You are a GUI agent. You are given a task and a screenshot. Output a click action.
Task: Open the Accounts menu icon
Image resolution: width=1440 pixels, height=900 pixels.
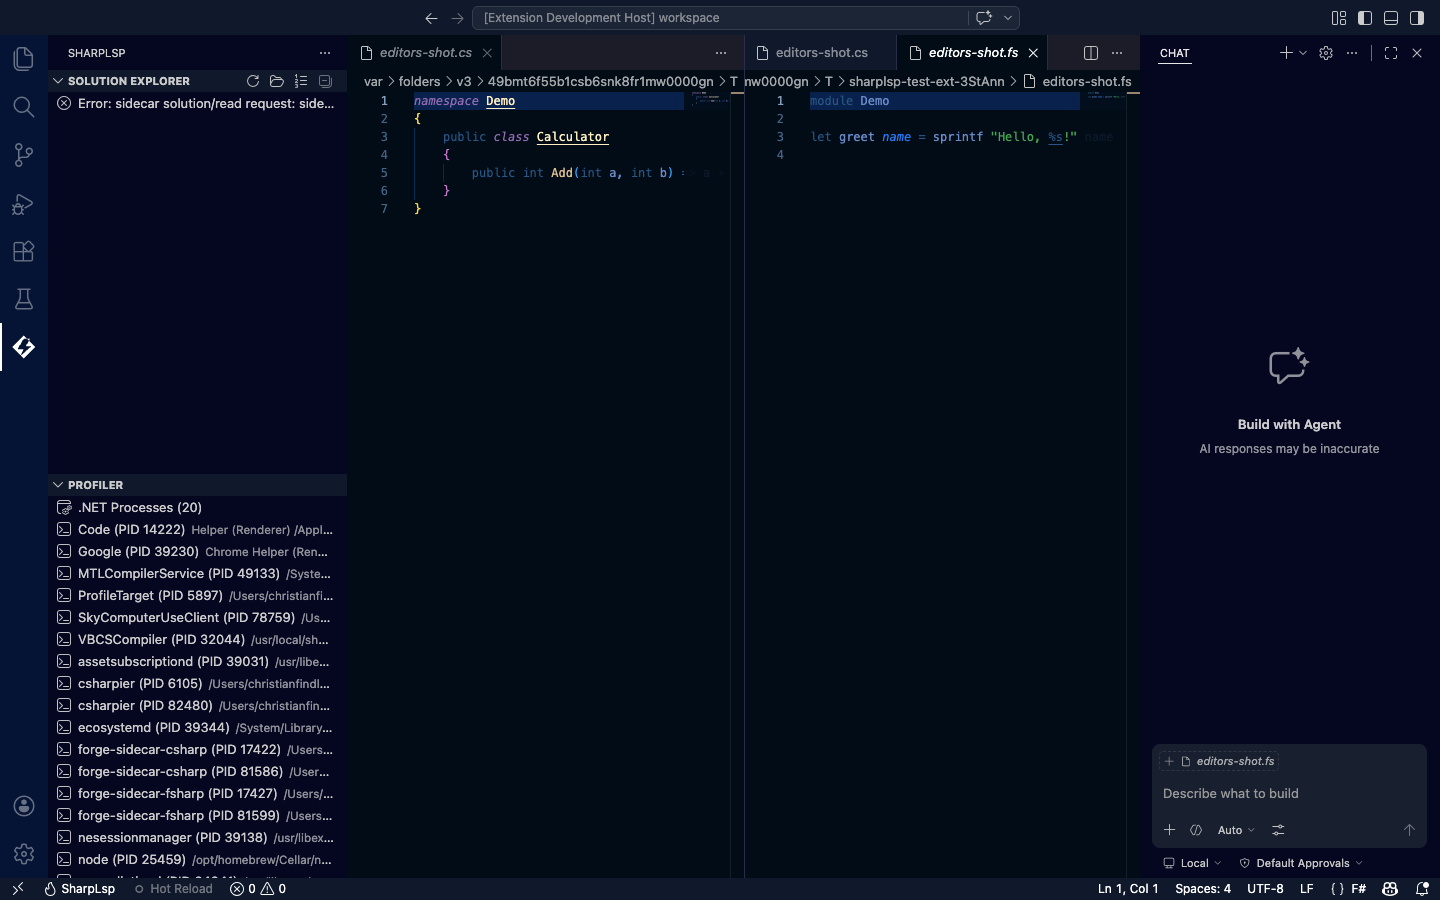tap(24, 806)
